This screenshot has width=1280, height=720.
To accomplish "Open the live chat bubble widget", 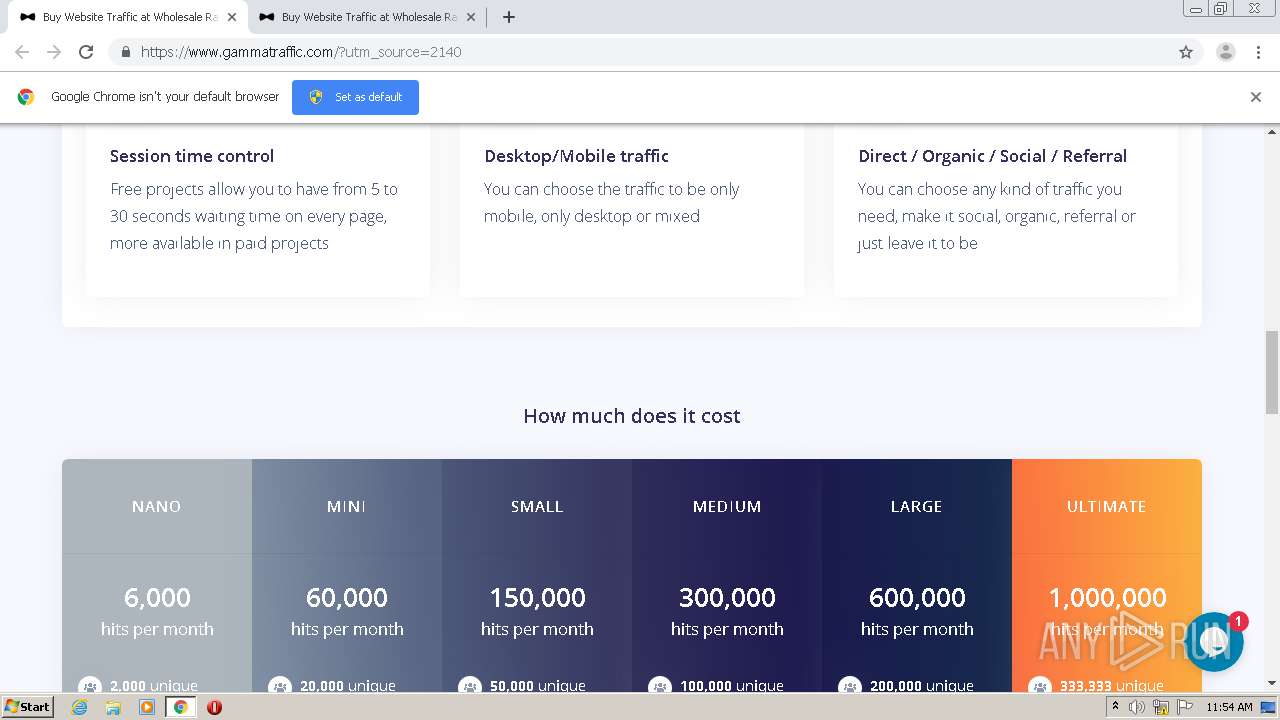I will click(1214, 642).
